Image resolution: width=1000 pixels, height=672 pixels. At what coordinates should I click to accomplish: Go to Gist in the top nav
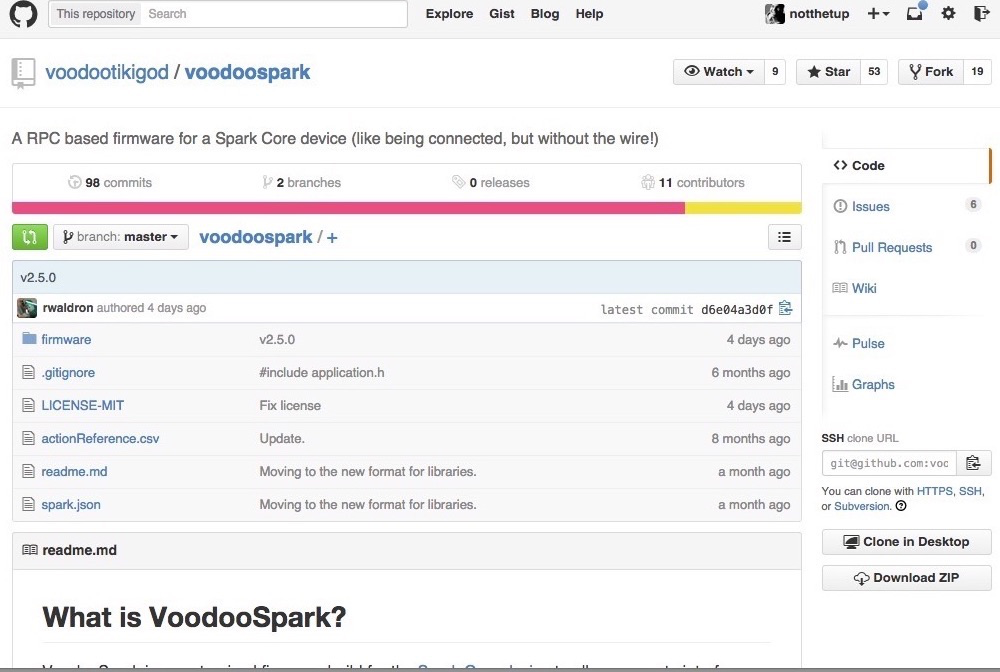[502, 13]
